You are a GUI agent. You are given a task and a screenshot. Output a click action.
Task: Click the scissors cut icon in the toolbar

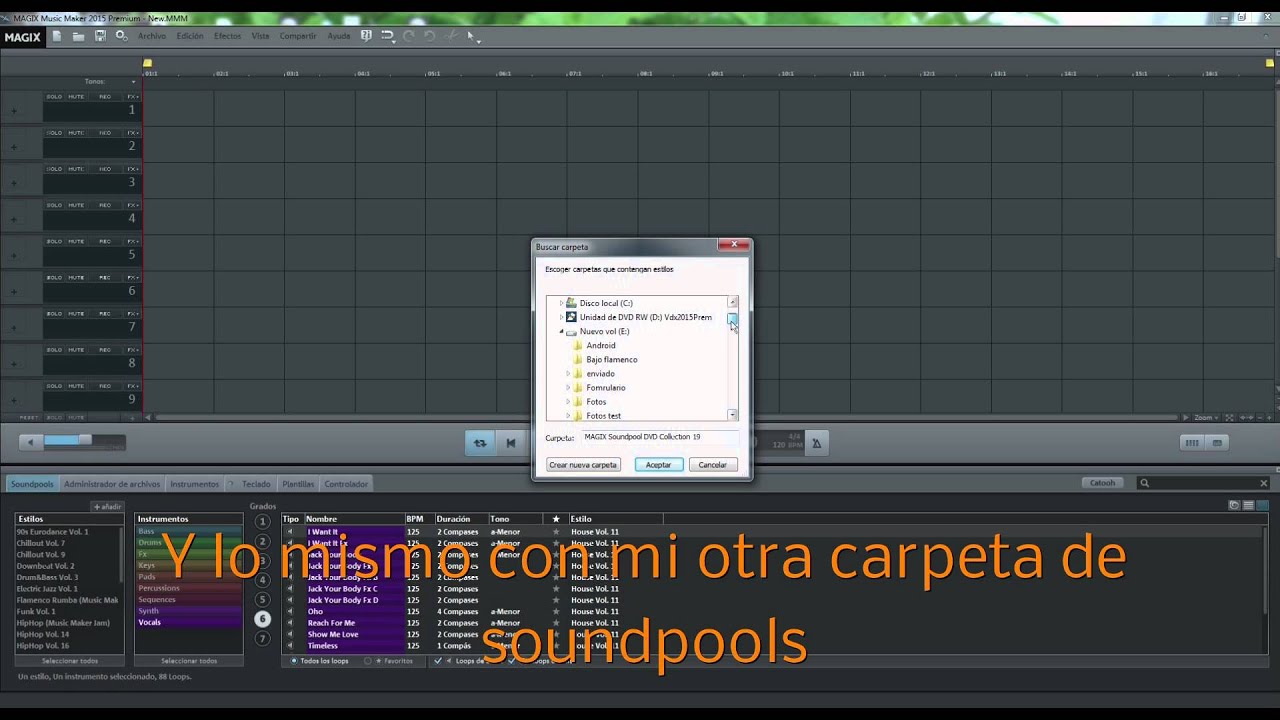(452, 36)
